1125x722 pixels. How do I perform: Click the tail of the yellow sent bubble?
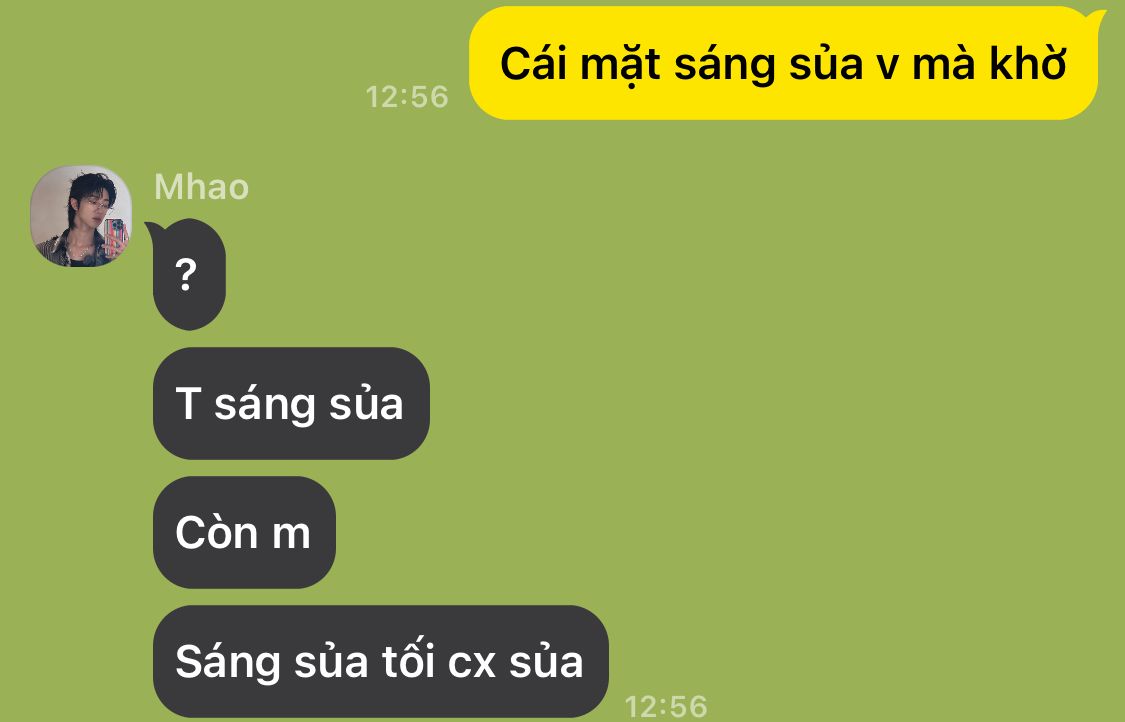click(x=1096, y=17)
